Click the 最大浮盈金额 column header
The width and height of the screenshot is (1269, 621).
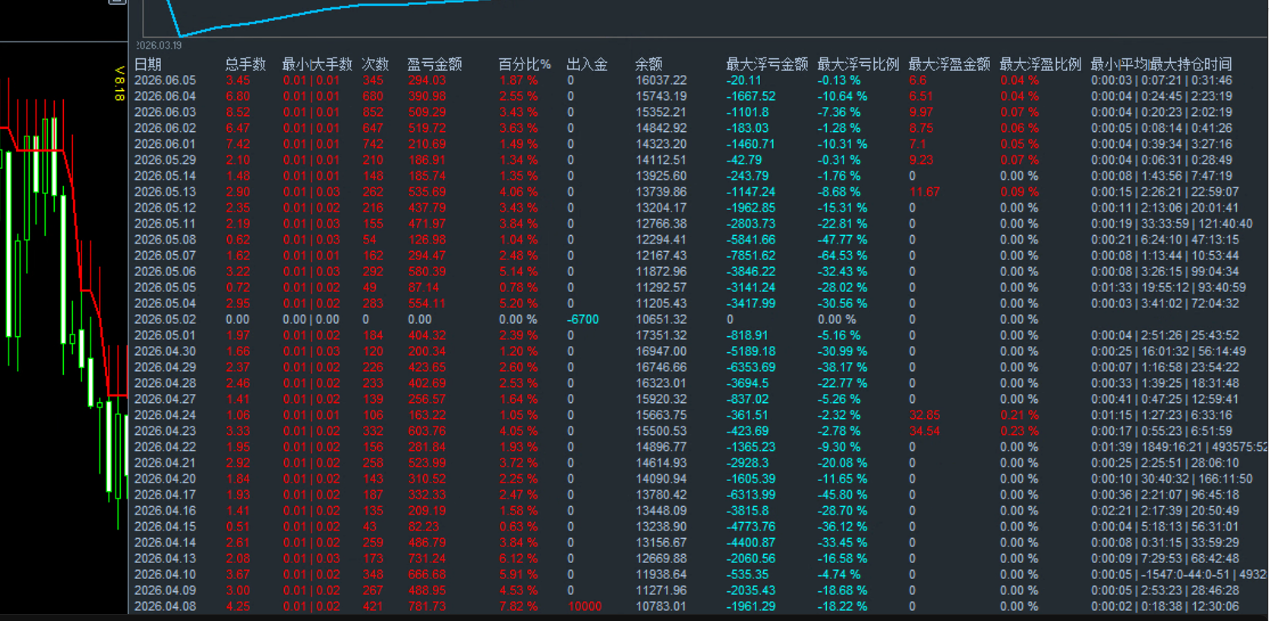click(x=949, y=64)
